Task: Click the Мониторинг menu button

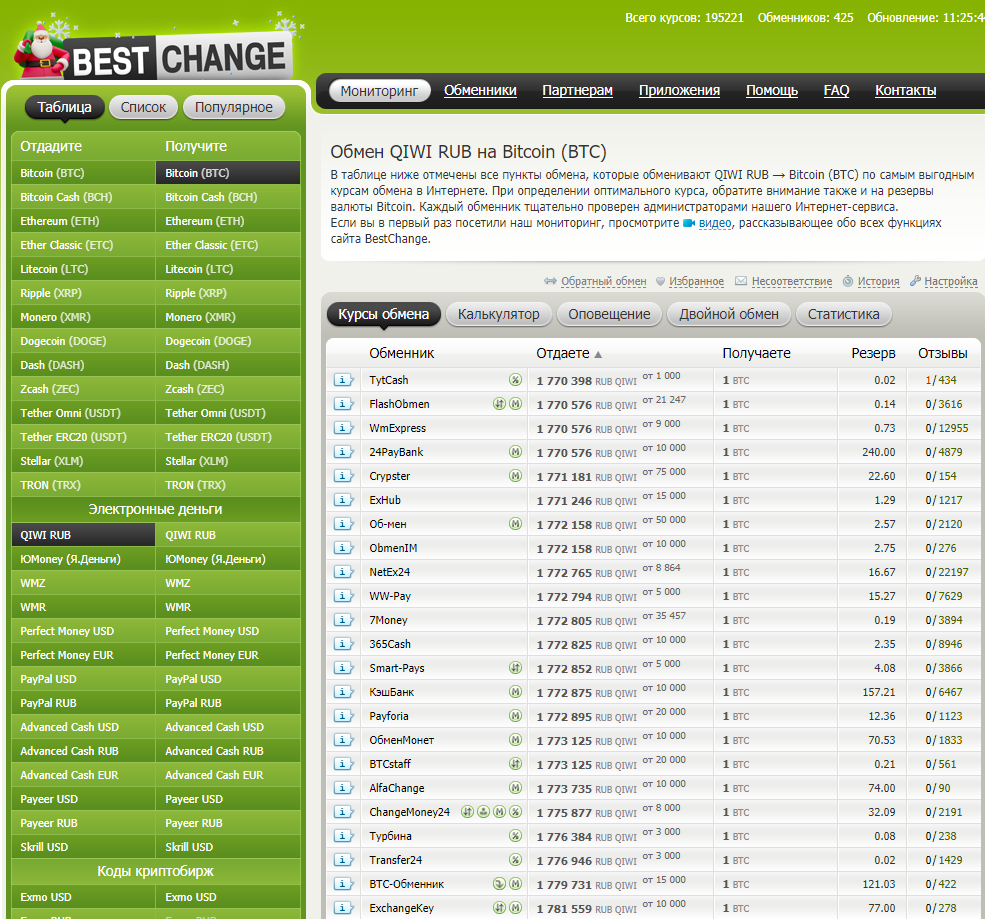Action: tap(379, 91)
